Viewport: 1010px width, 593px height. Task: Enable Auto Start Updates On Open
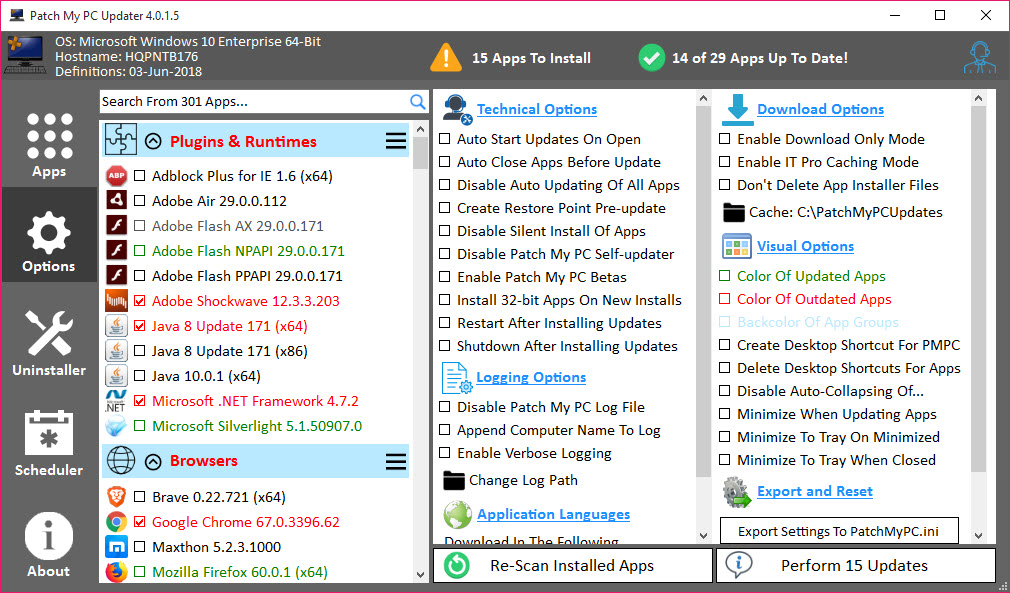444,139
